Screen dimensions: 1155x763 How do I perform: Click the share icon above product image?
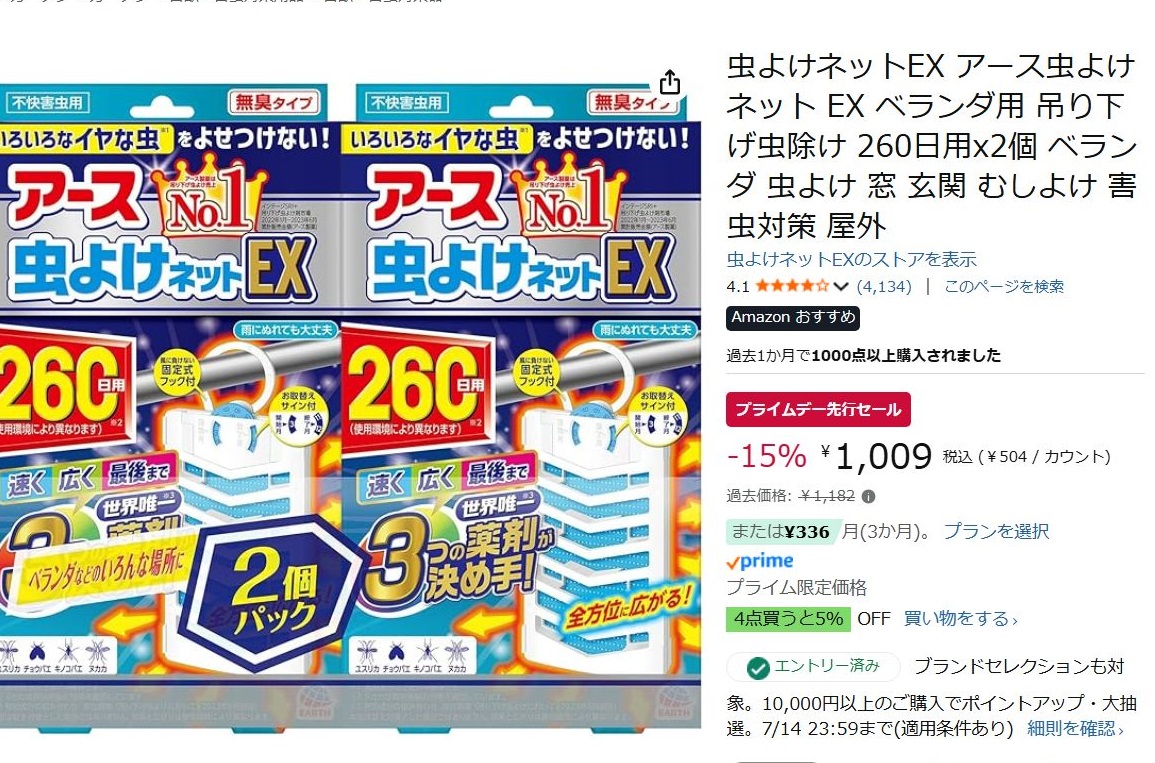(670, 82)
